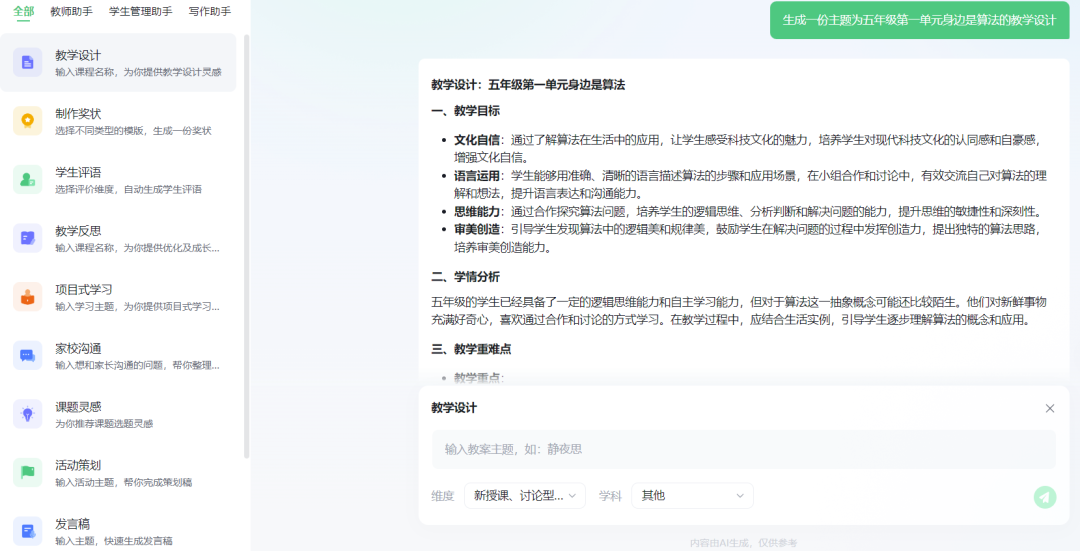The width and height of the screenshot is (1080, 551).
Task: Close the 教学设计 input panel
Action: pyautogui.click(x=1050, y=408)
